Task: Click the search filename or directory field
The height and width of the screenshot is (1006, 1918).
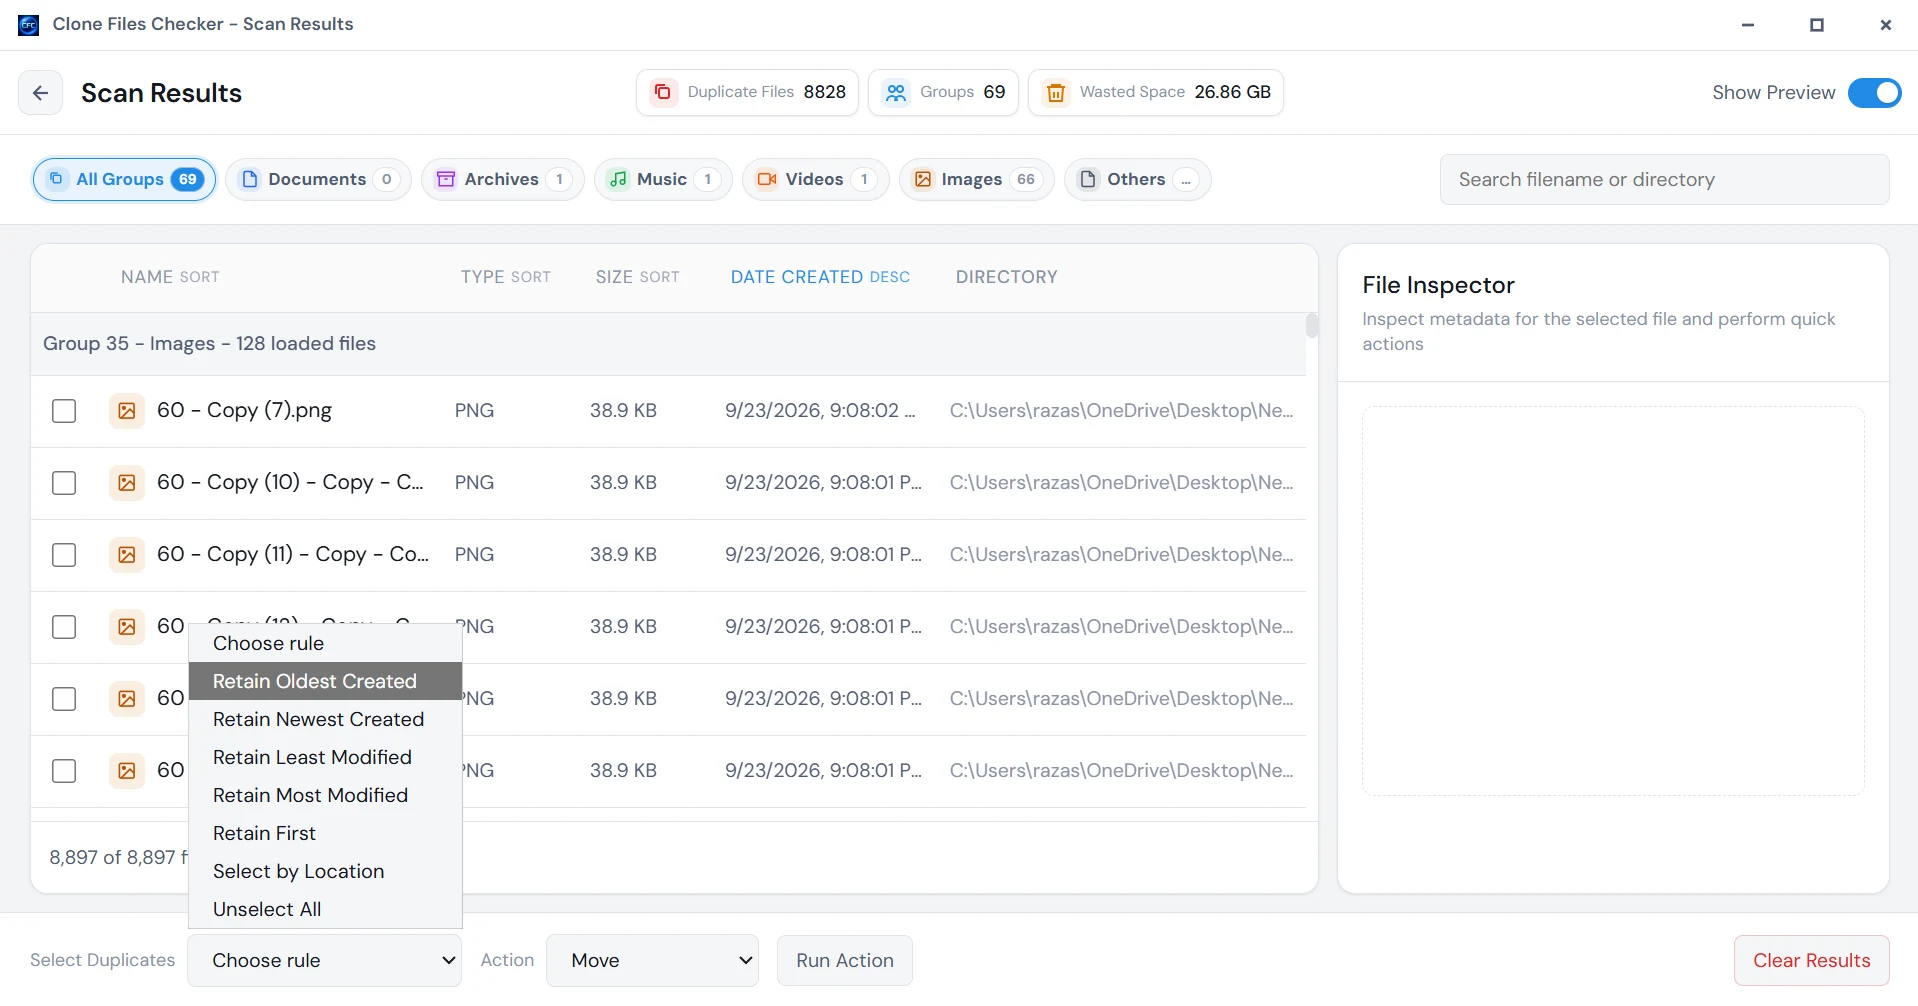Action: tap(1664, 179)
